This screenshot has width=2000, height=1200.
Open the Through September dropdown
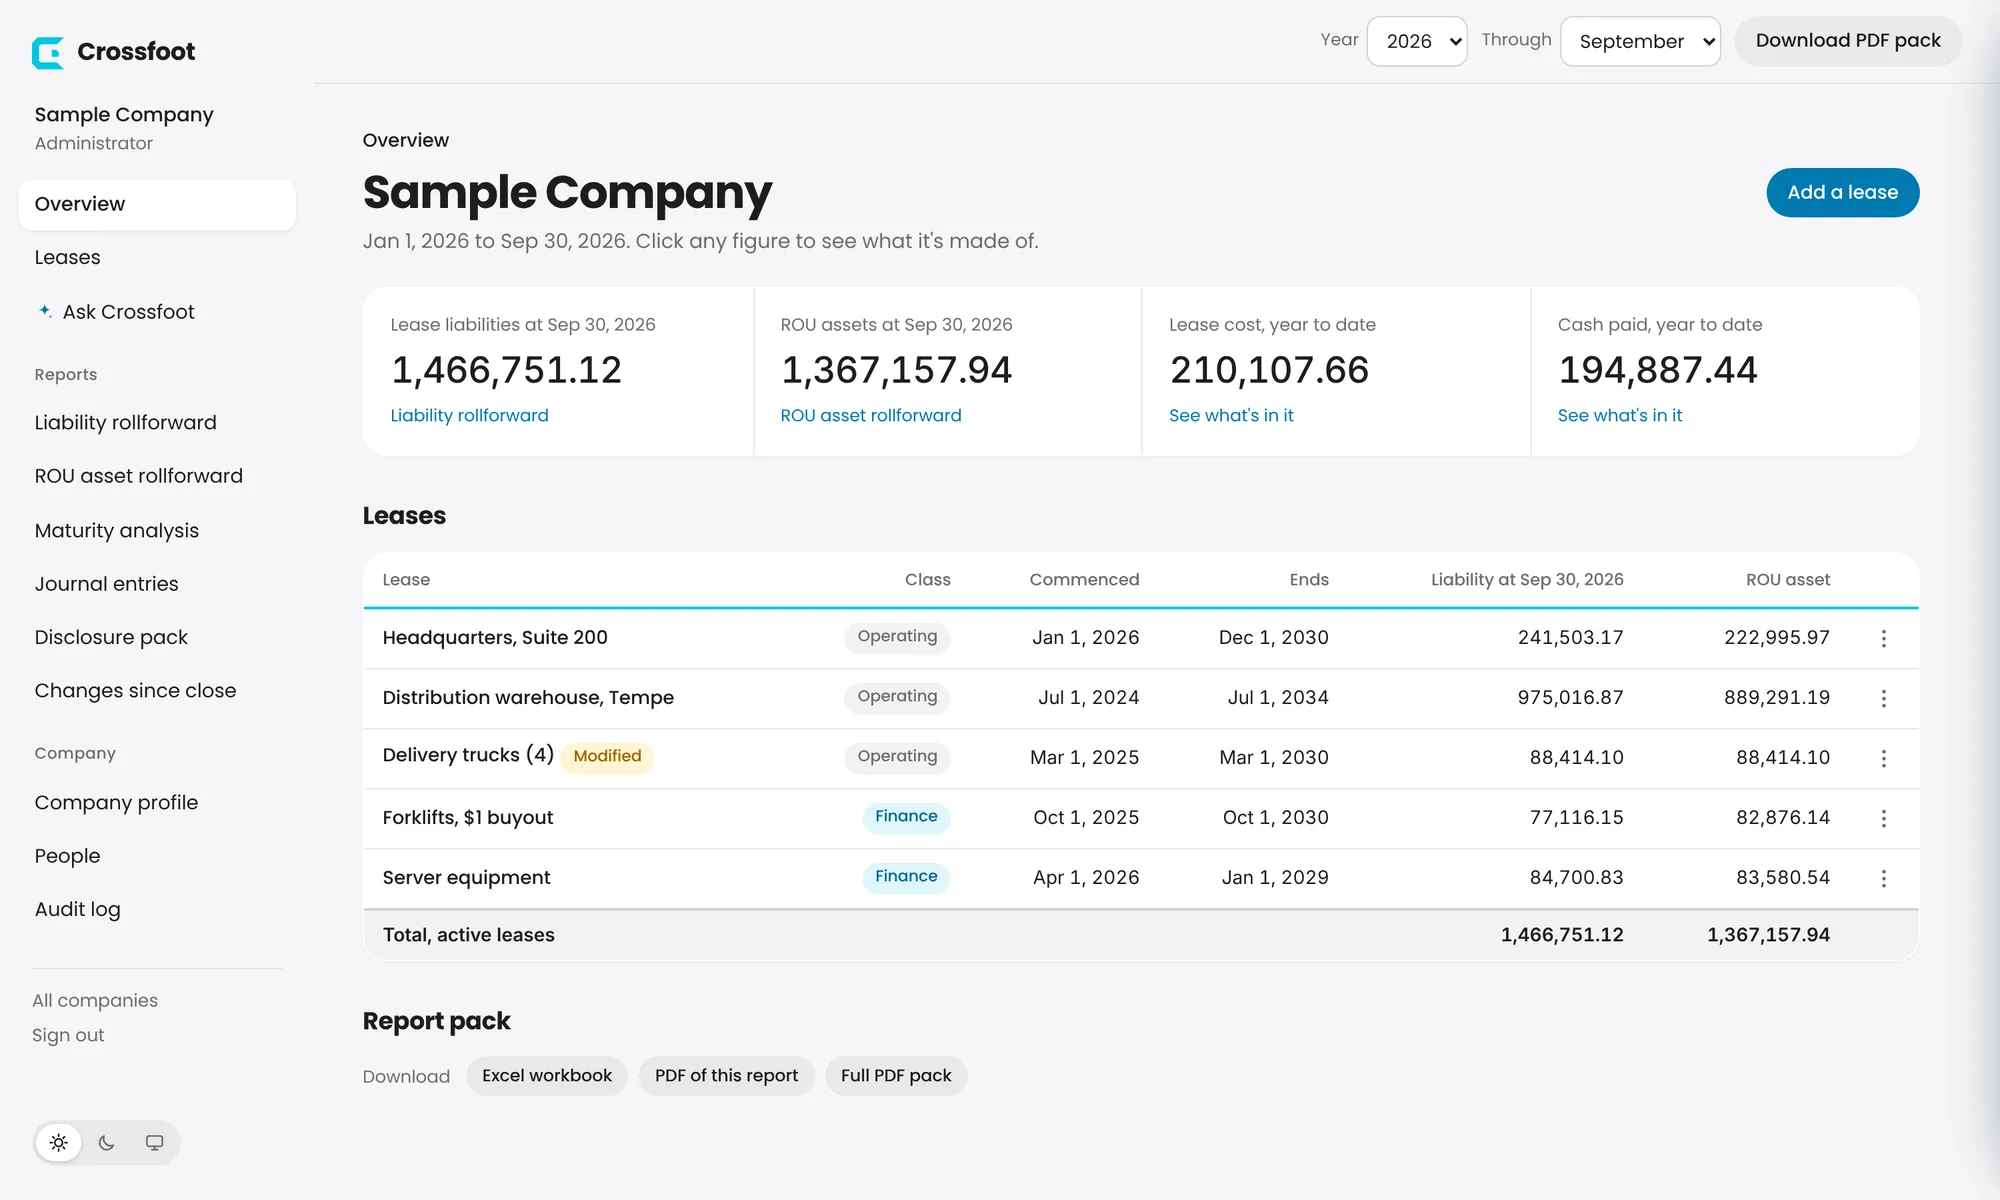point(1640,41)
